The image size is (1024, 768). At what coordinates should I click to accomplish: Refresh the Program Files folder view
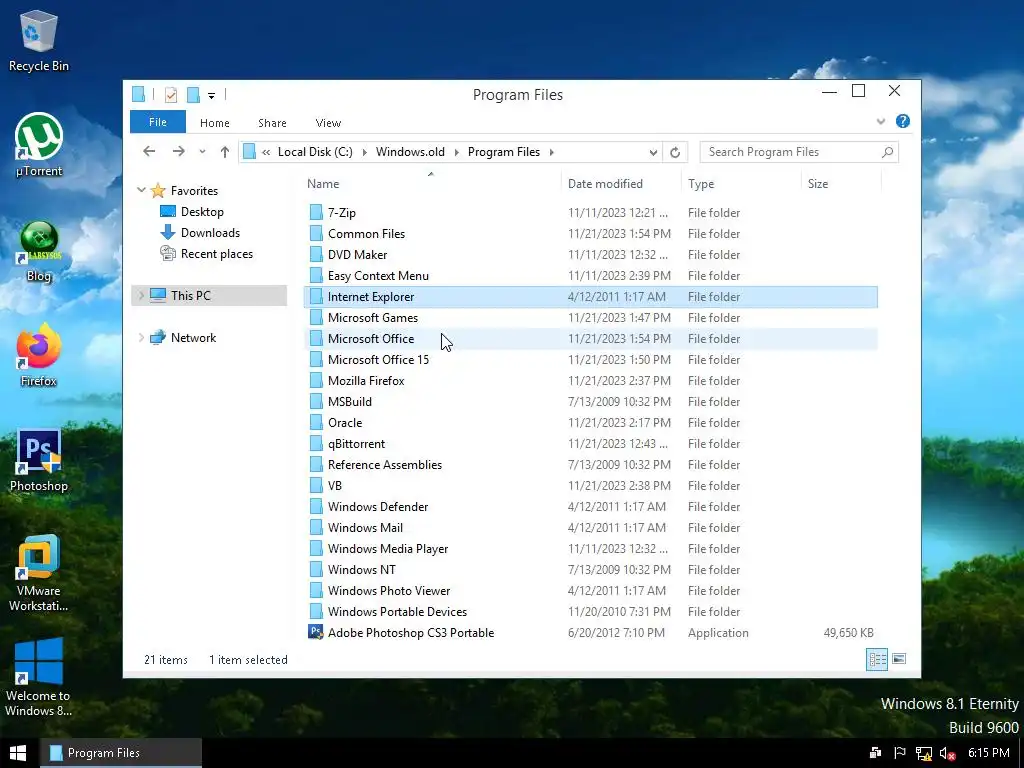(x=675, y=152)
